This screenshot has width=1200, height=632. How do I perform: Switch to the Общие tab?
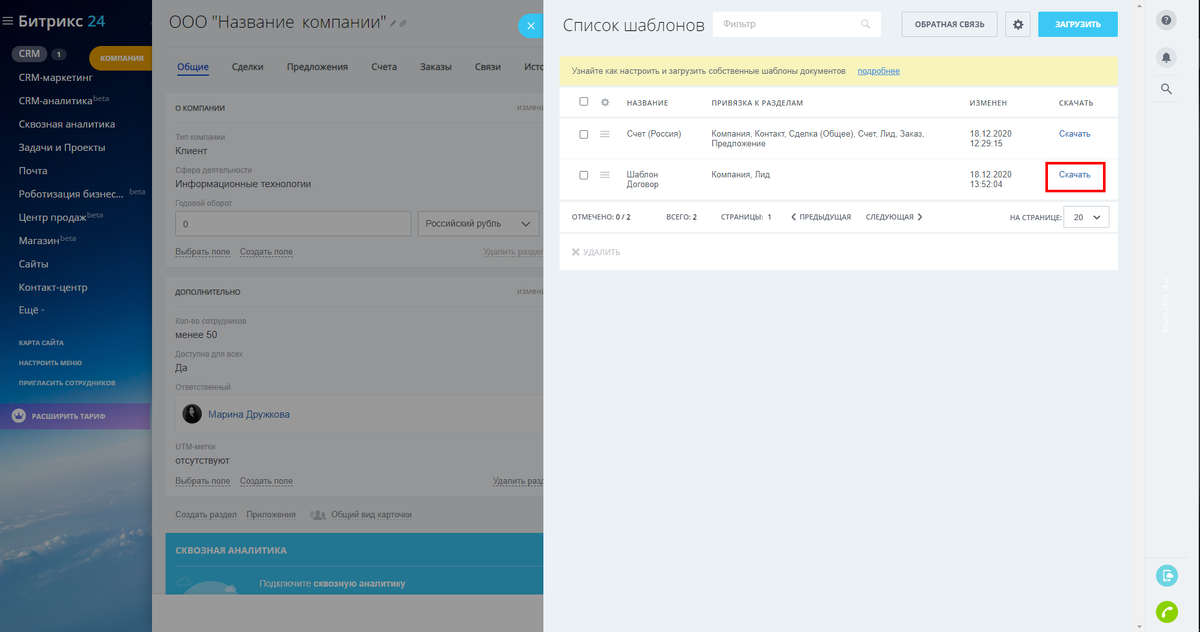tap(193, 67)
